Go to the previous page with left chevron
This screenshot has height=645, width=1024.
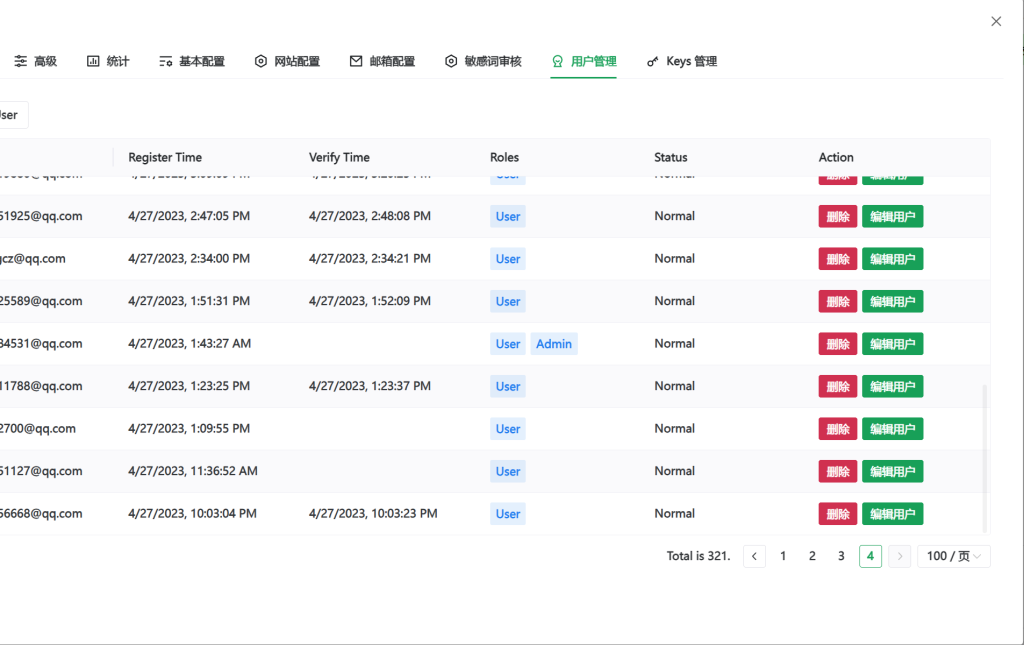pos(755,556)
